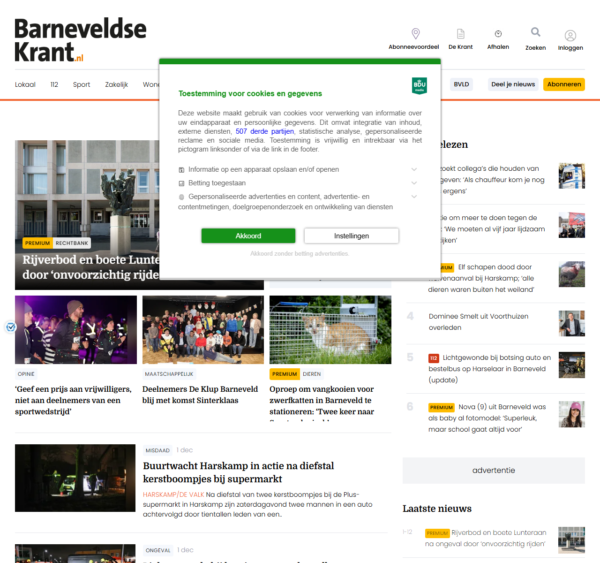The width and height of the screenshot is (600, 563).
Task: Expand 'Gepersonaliseerde advertenties en content' chevron
Action: tap(414, 197)
